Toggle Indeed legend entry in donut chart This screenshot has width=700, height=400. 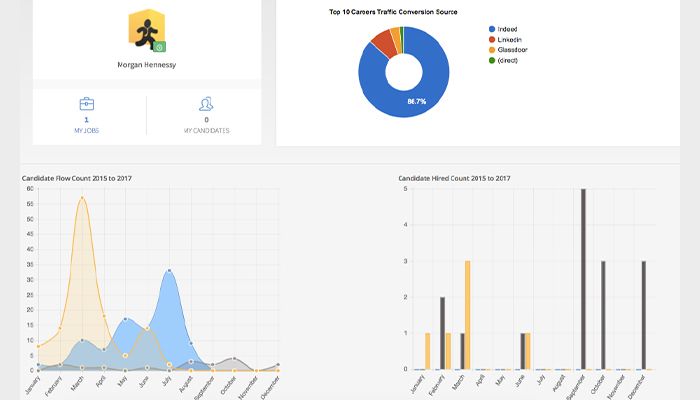click(503, 29)
